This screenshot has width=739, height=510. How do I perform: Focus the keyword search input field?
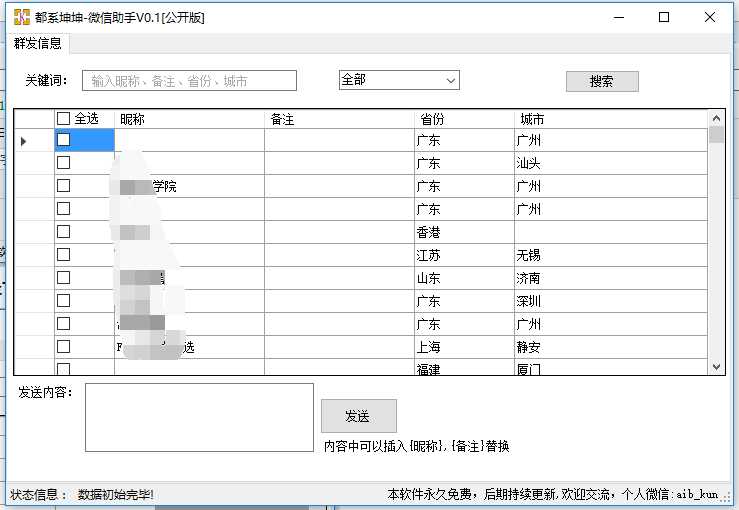point(189,81)
